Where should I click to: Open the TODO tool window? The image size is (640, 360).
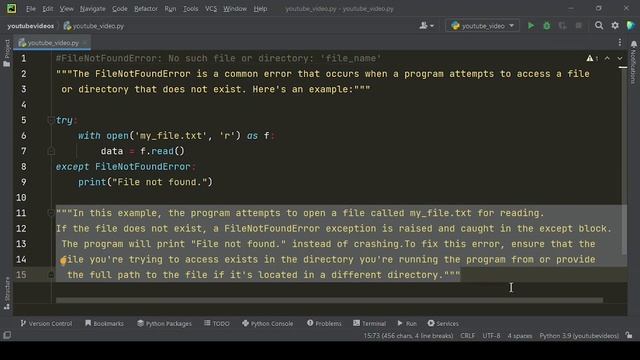coord(217,323)
